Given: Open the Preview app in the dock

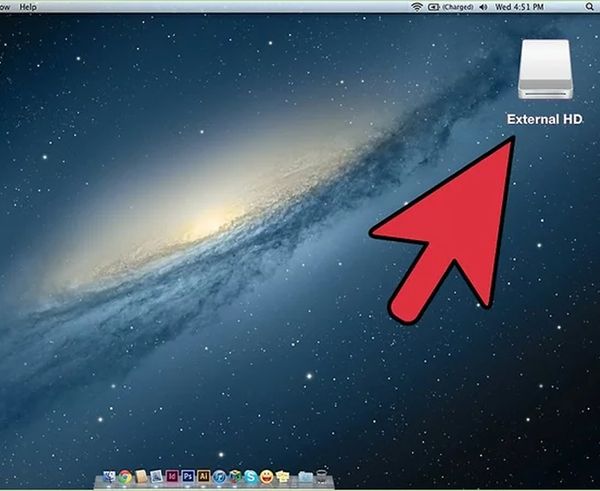Looking at the screenshot, I should (155, 476).
